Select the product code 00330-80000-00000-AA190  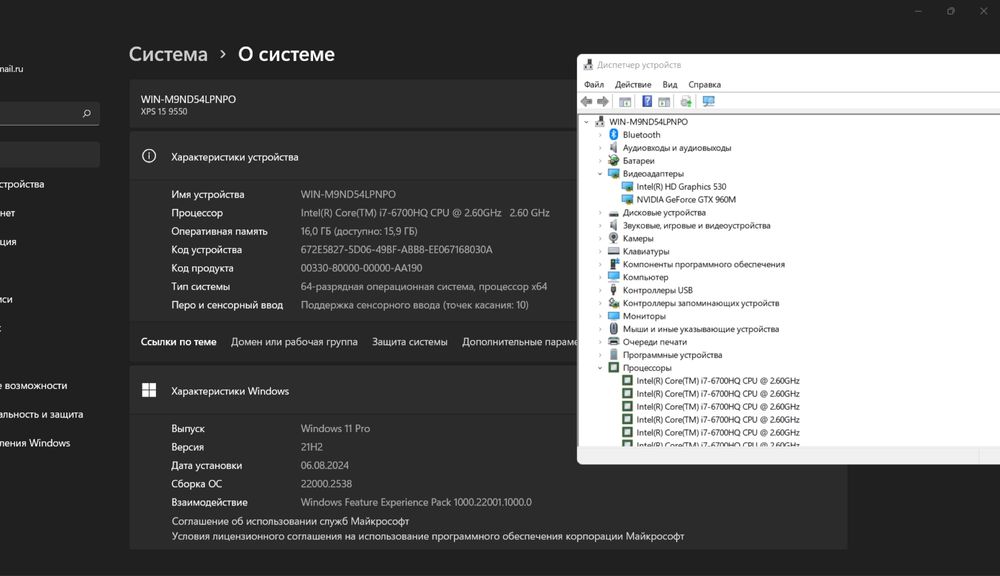(361, 268)
